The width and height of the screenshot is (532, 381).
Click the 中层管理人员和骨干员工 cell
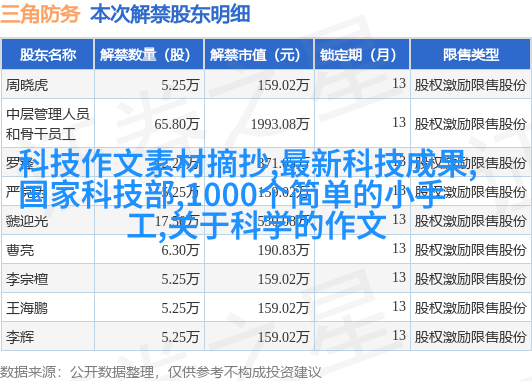pos(48,124)
